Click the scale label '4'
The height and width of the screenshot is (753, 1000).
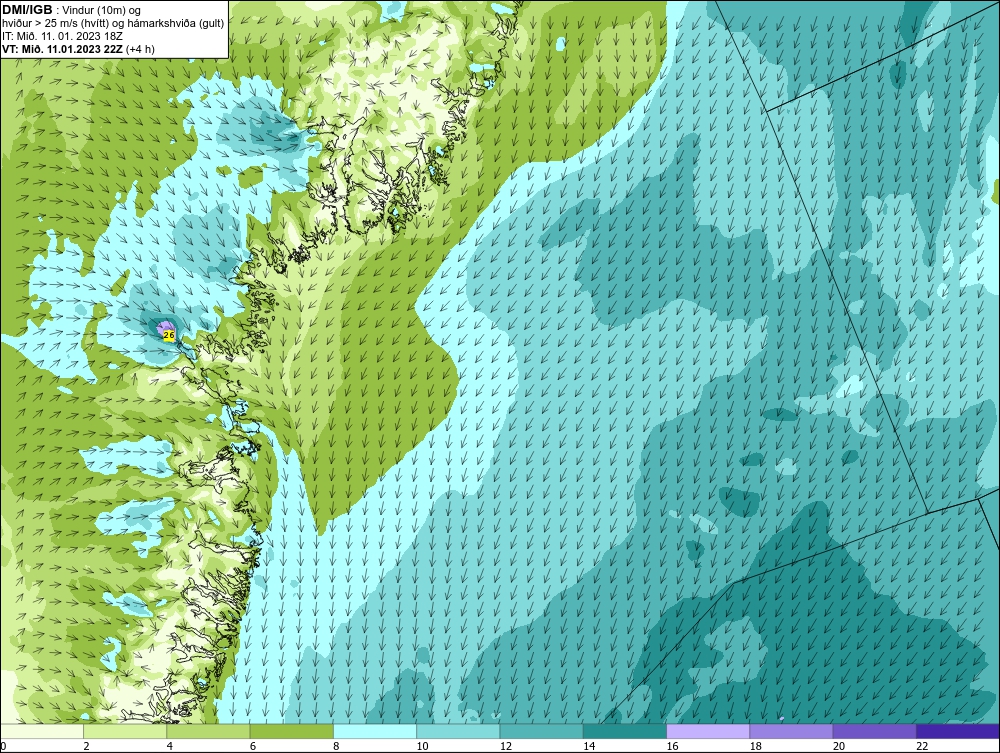[169, 746]
